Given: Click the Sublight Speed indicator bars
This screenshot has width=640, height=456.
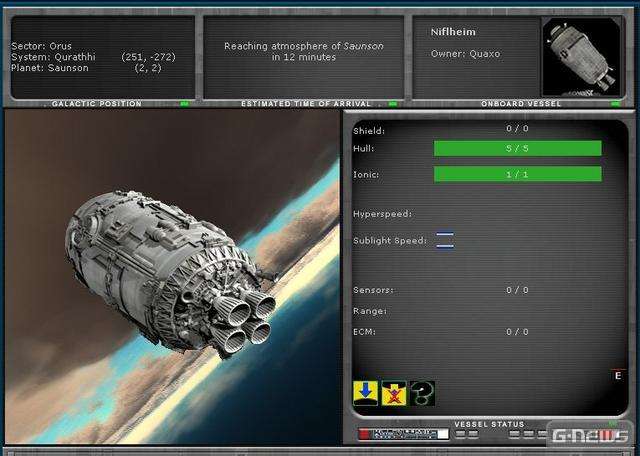Looking at the screenshot, I should (444, 240).
